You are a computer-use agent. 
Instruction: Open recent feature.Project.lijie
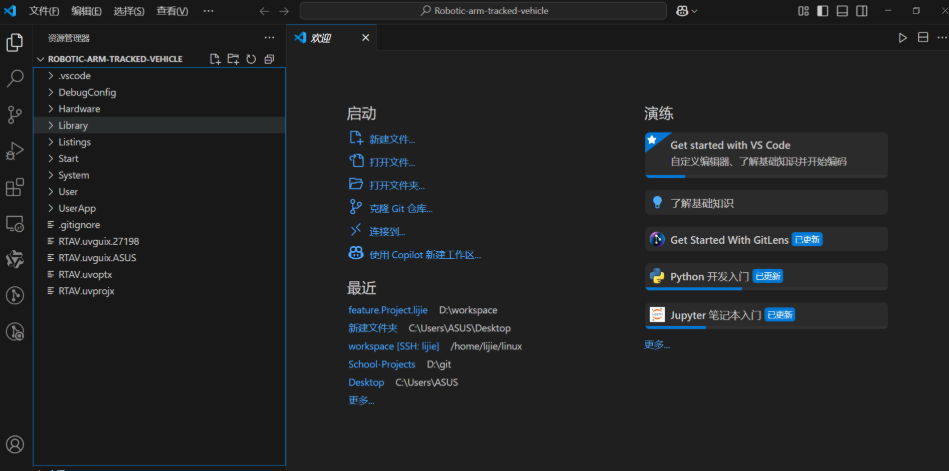388,310
